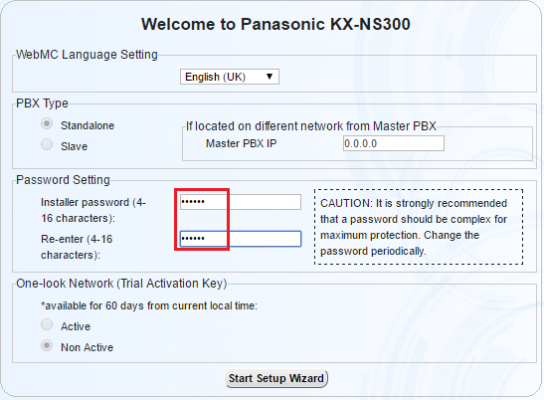Screen dimensions: 544x400
Task: Click the "Standalone" label text
Action: (87, 126)
